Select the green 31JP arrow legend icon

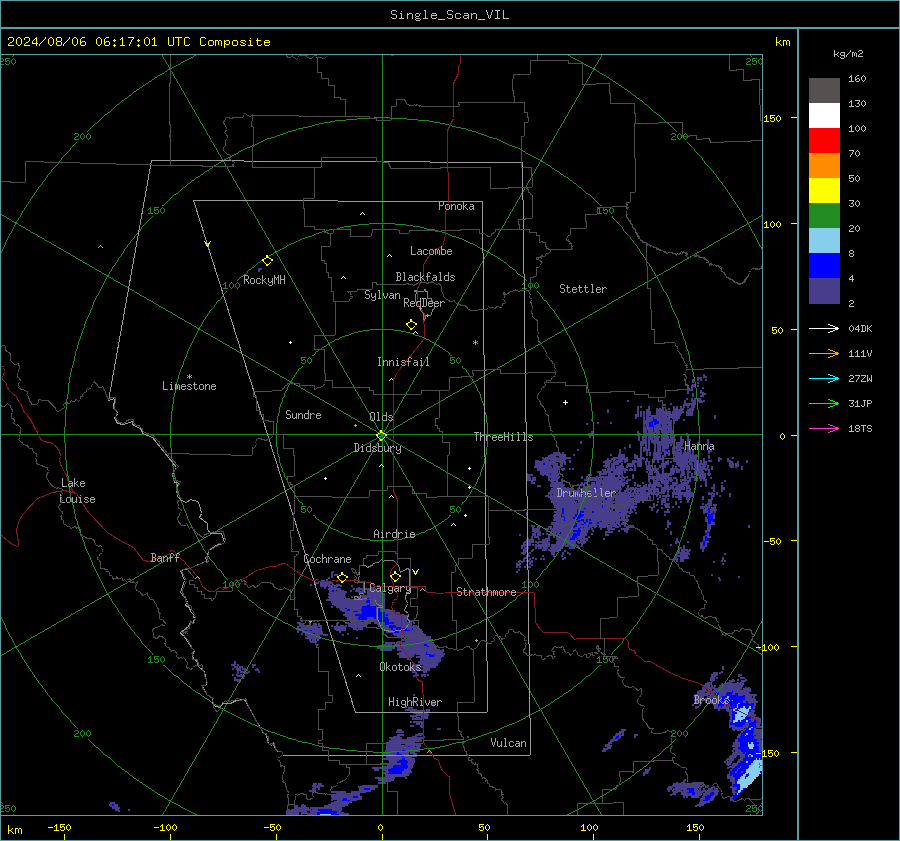(x=824, y=404)
